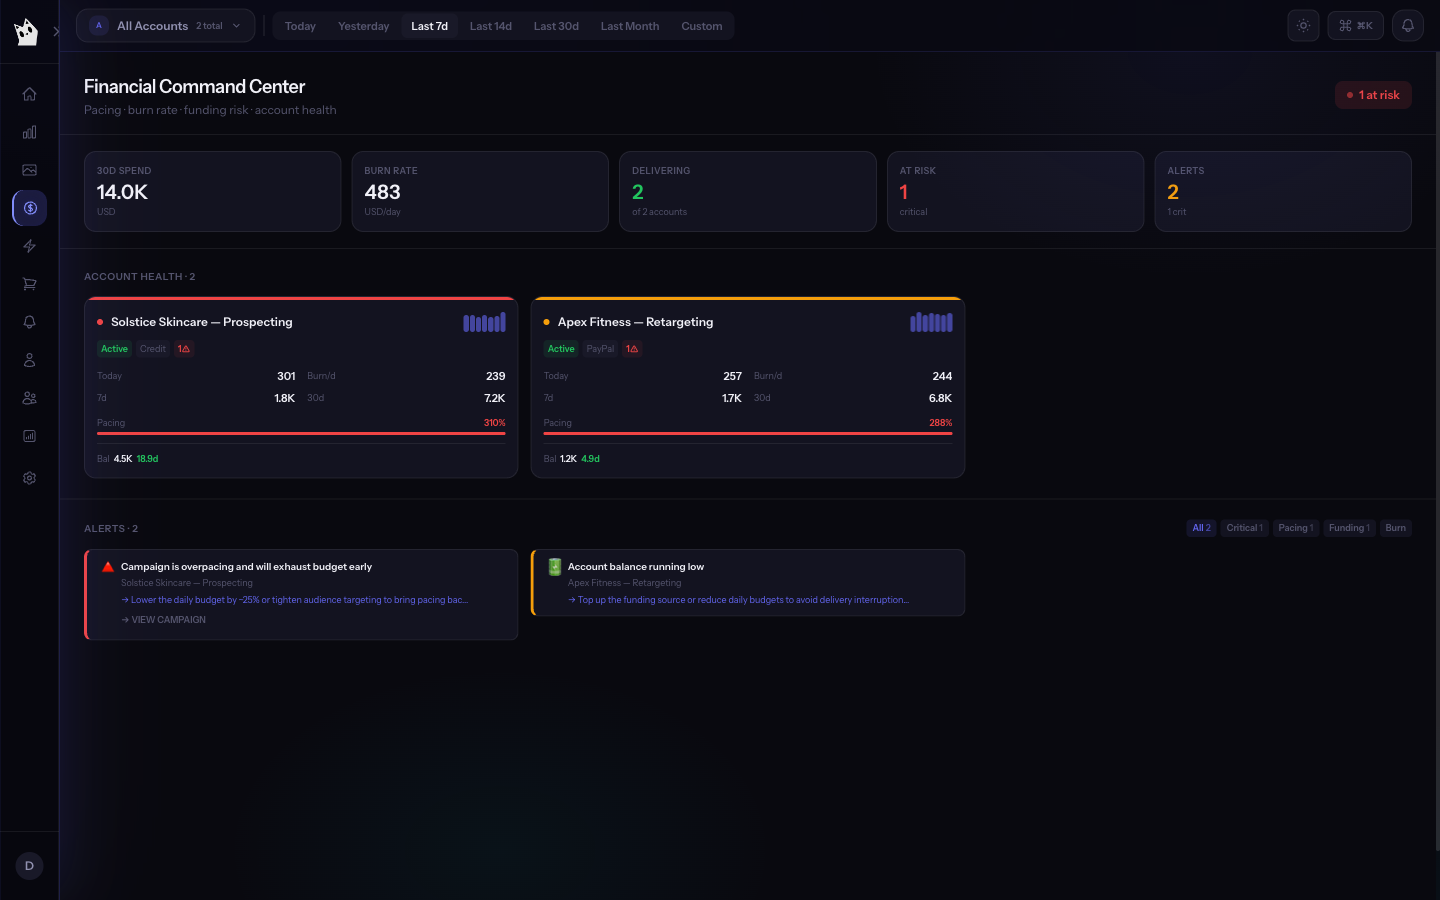Toggle the light theme sun icon
The image size is (1440, 900).
(x=1303, y=26)
